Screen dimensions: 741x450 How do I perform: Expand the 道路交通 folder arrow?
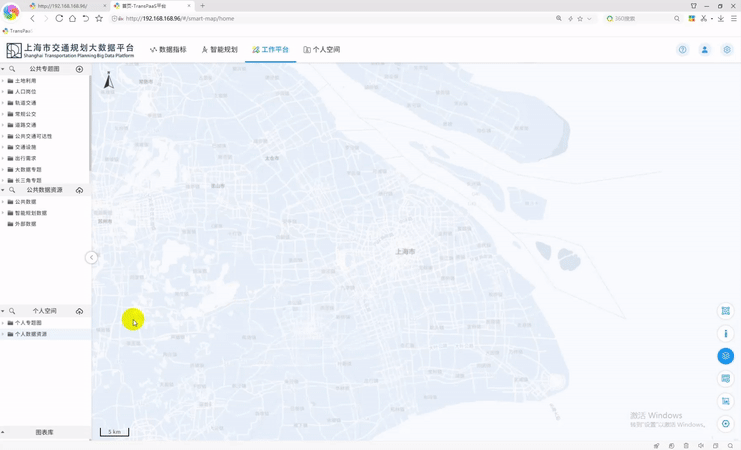pos(3,125)
